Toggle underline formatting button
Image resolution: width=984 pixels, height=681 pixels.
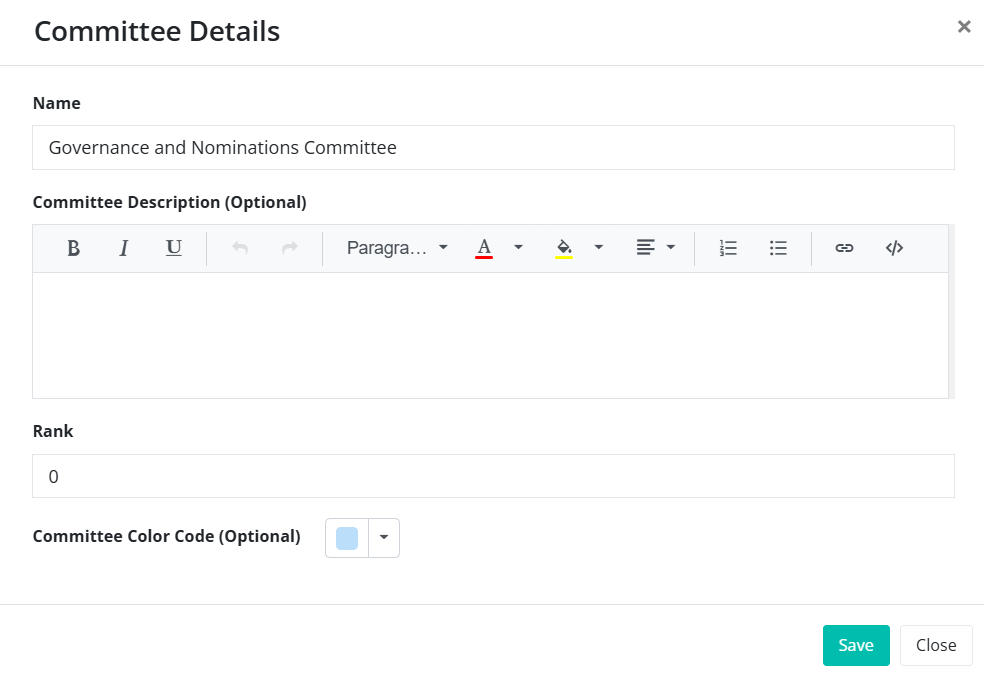coord(174,248)
